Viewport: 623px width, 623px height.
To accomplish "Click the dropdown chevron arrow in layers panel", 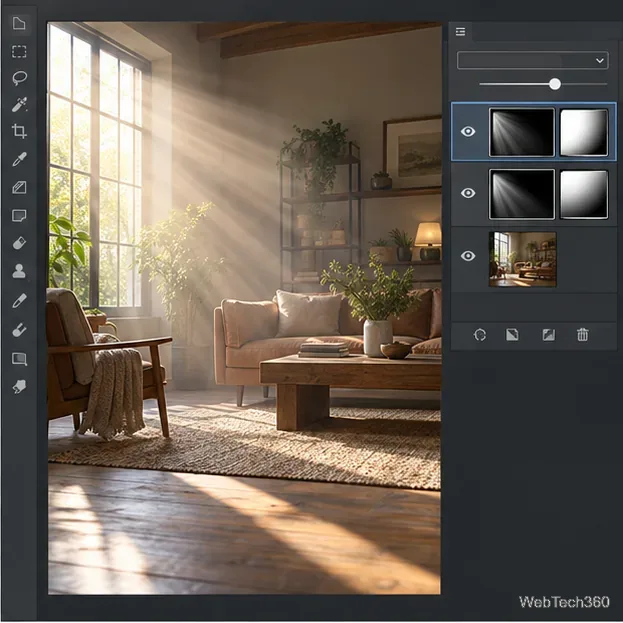I will 600,61.
